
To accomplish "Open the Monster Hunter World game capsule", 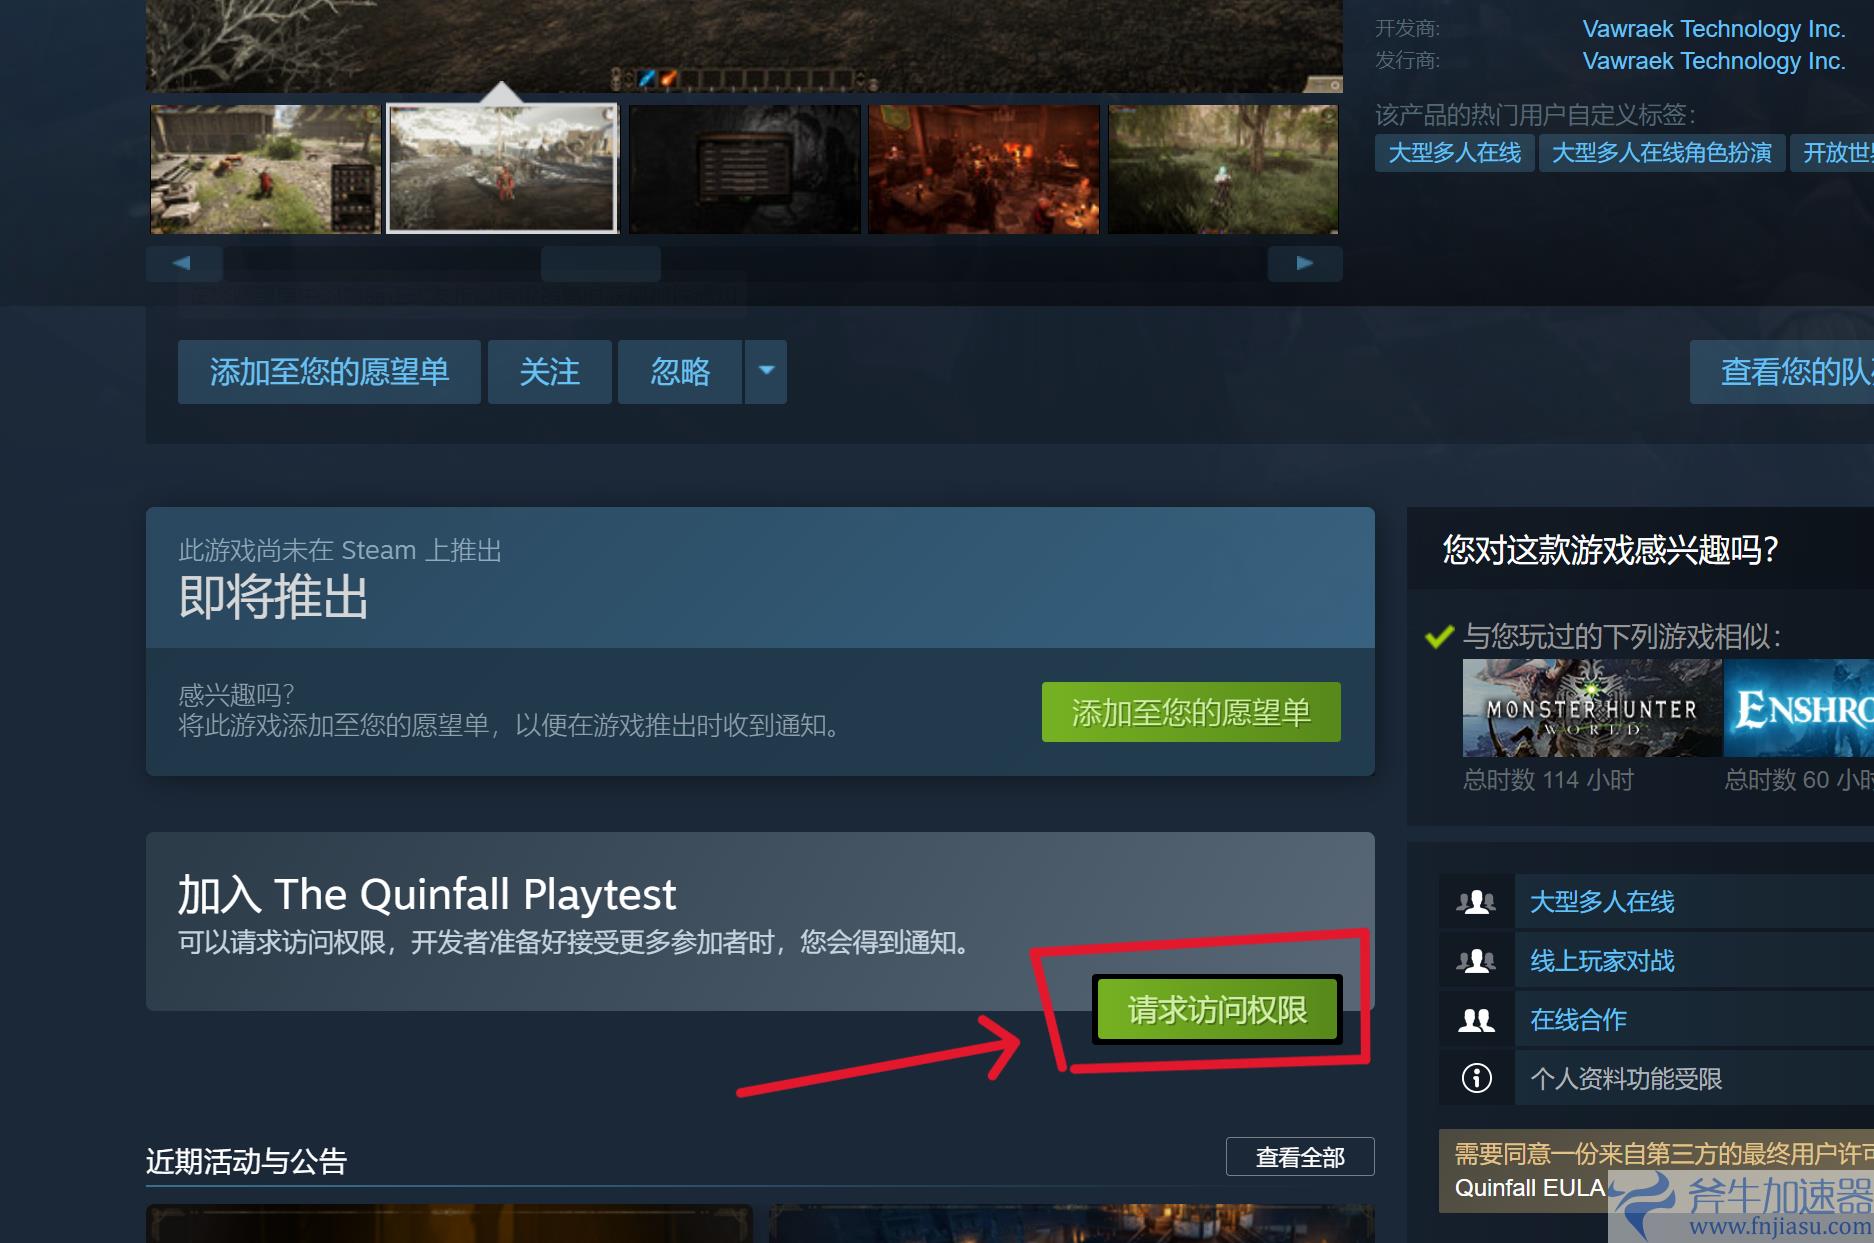I will (x=1592, y=707).
